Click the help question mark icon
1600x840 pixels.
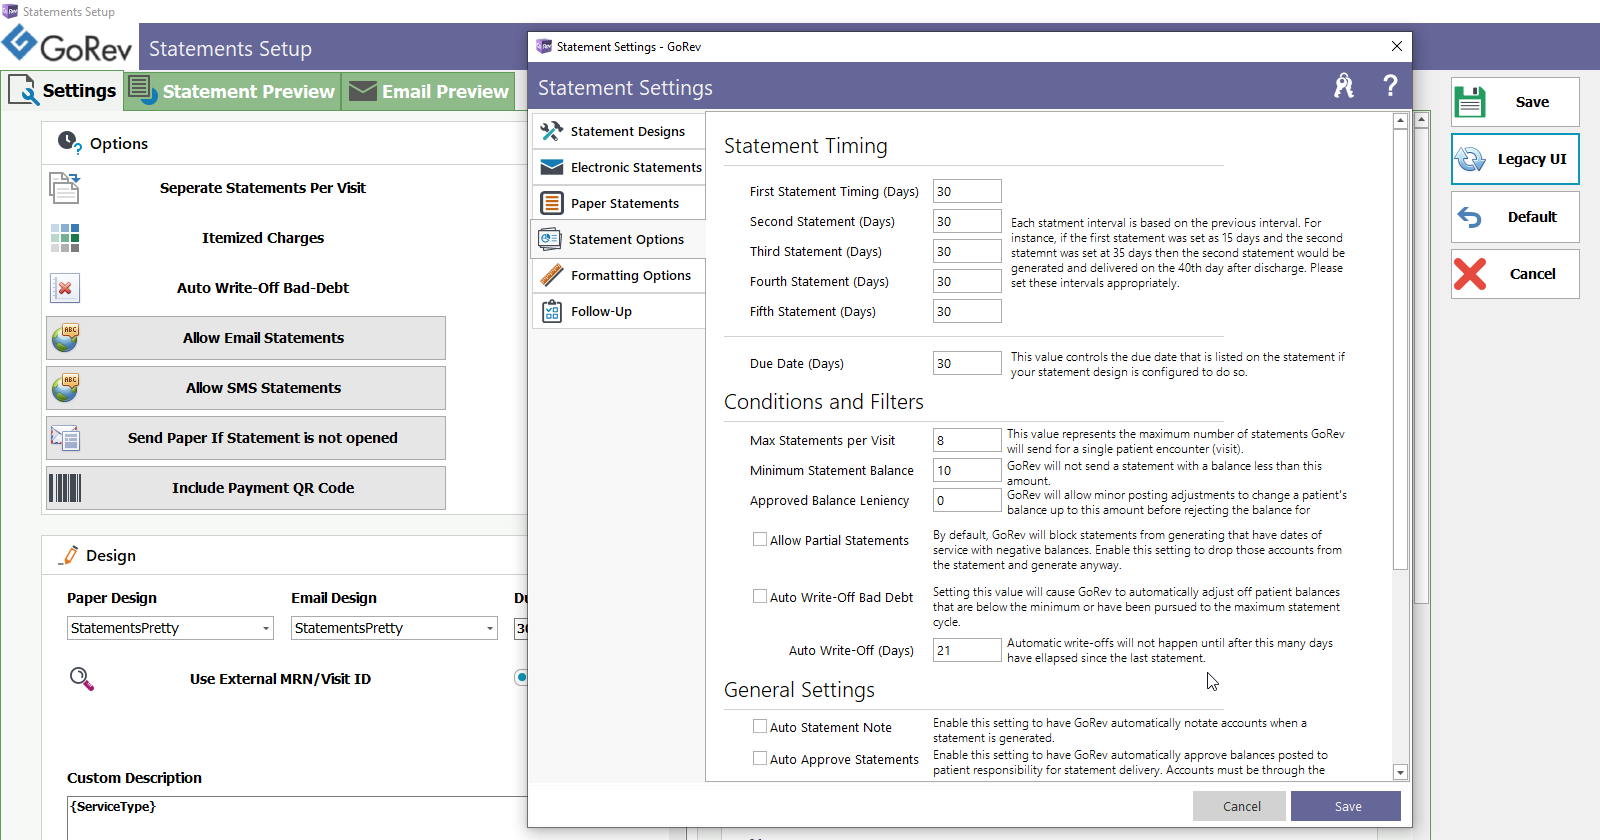1390,86
